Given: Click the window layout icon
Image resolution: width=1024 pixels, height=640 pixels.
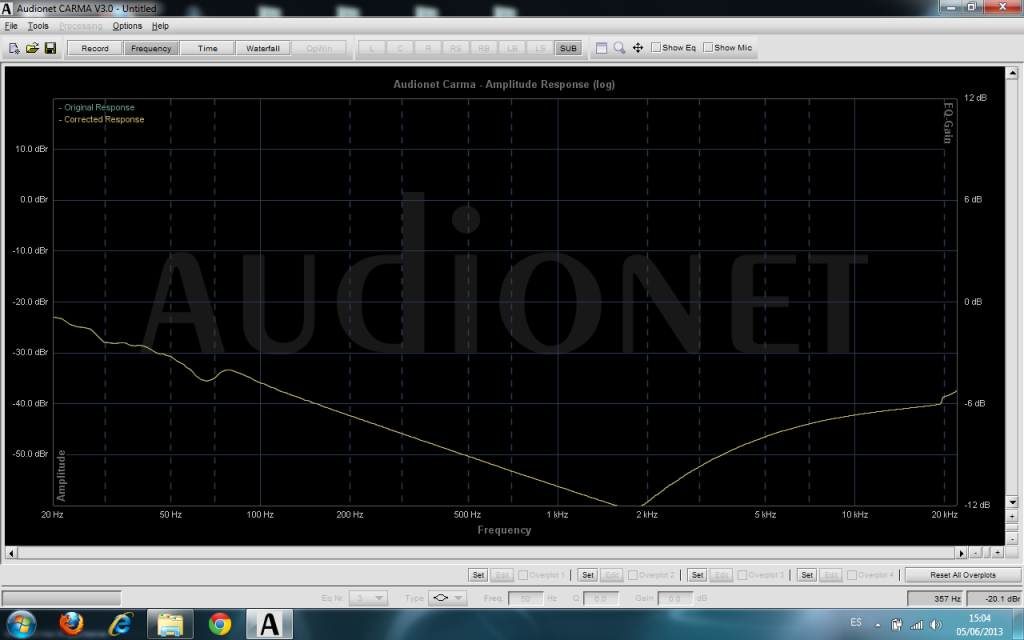Looking at the screenshot, I should tap(601, 48).
